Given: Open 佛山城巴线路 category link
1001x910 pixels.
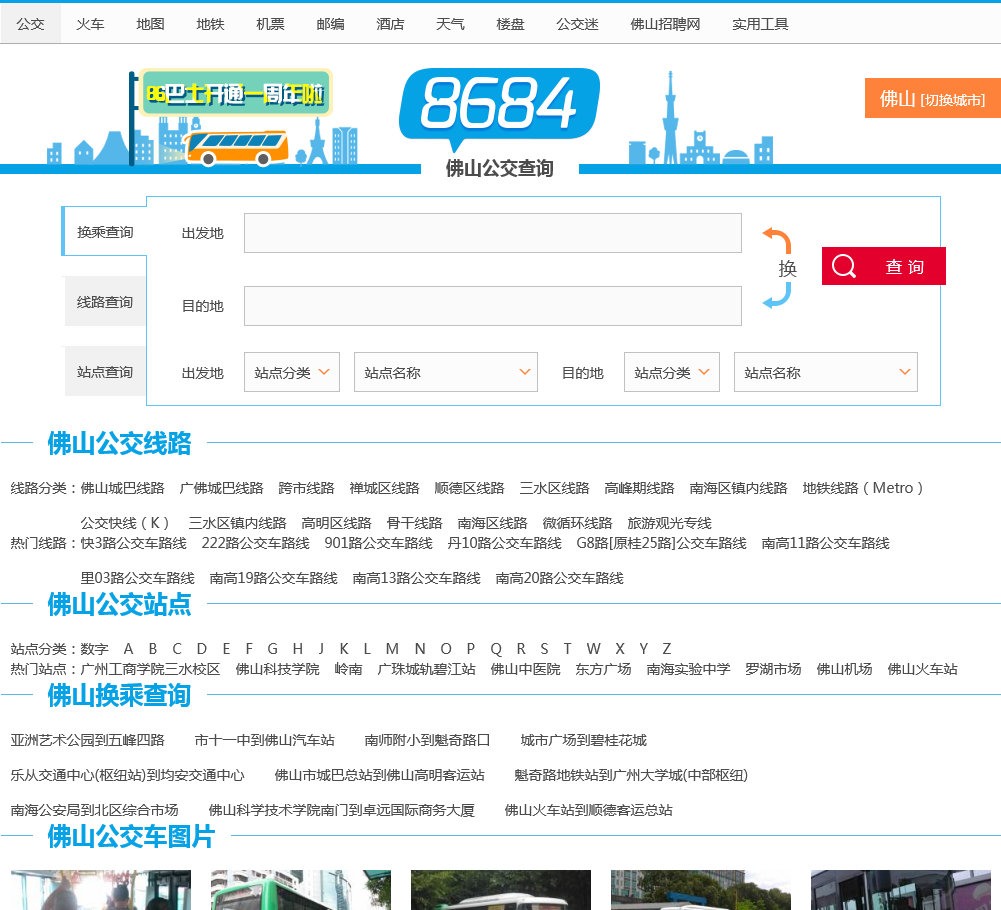Looking at the screenshot, I should coord(122,488).
